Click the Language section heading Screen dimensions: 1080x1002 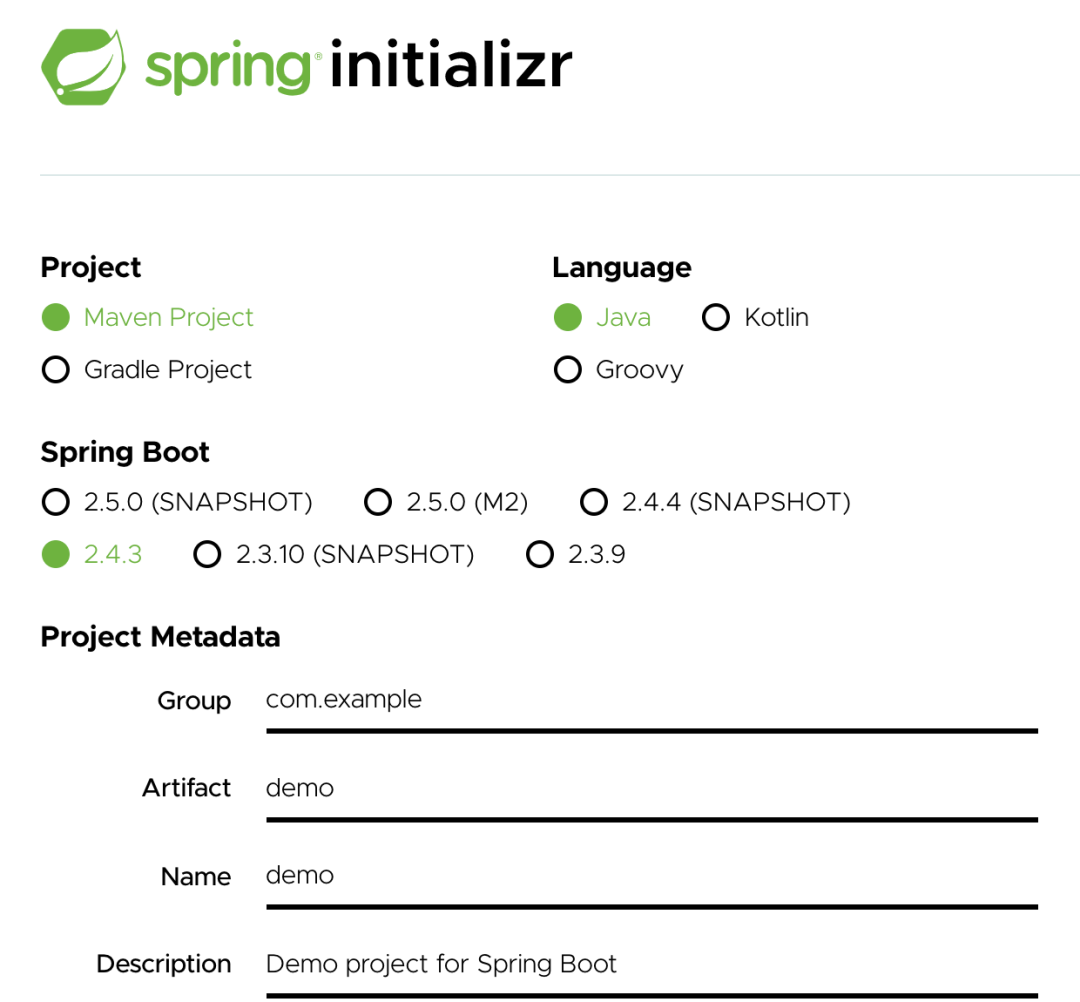621,268
